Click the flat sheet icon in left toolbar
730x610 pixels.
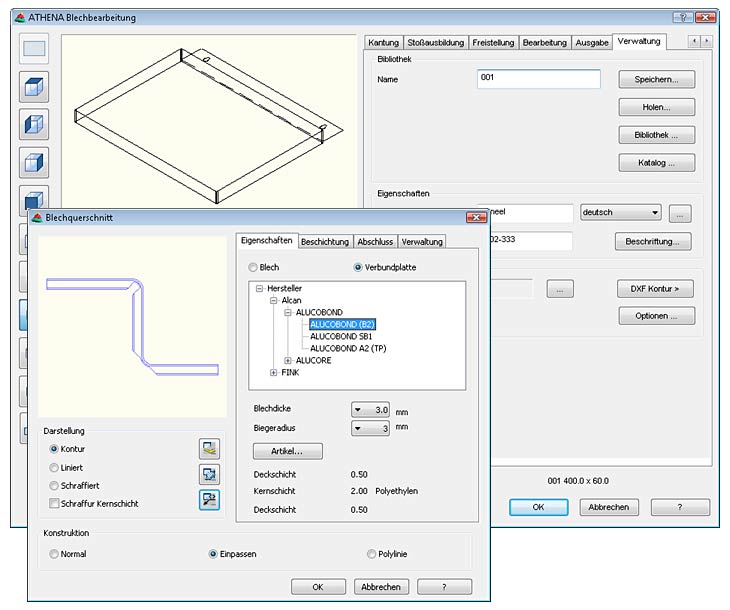coord(35,48)
